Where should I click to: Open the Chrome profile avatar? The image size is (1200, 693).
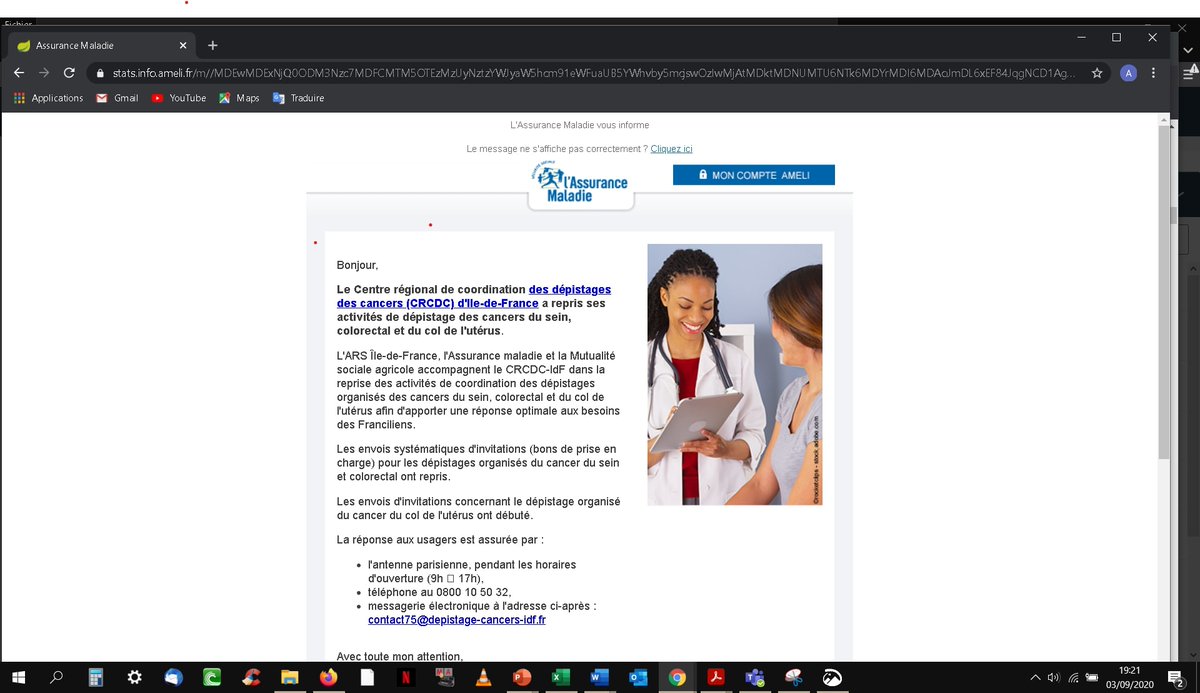click(x=1128, y=73)
